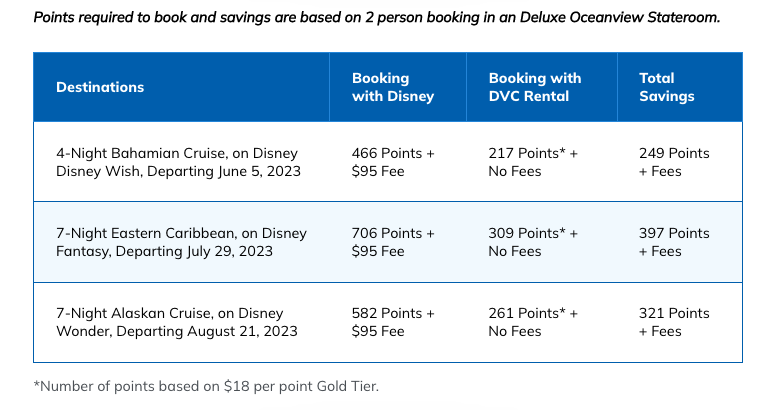
Task: Click the 582 Points + $95 Fee cell
Action: coord(393,322)
